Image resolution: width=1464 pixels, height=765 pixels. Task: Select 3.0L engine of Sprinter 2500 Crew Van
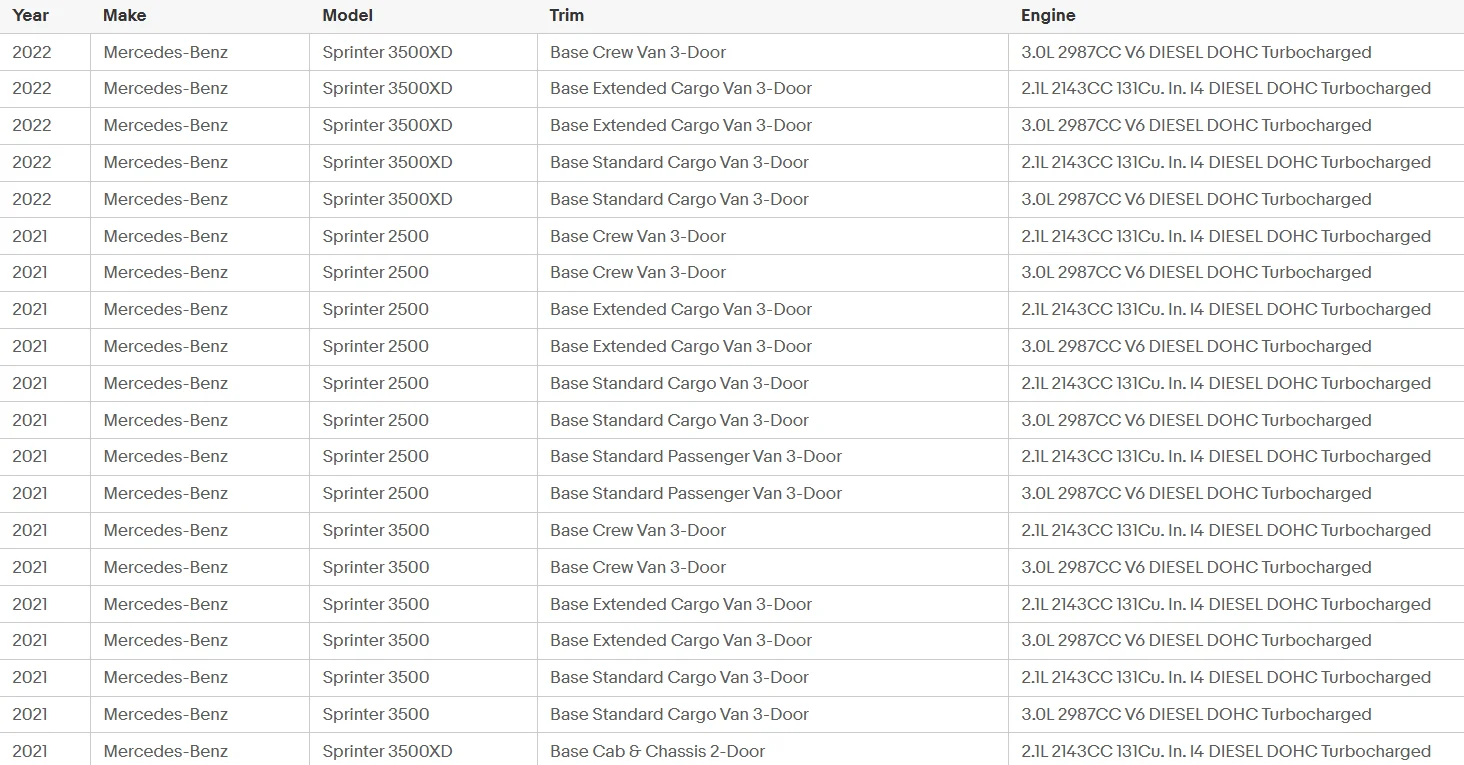point(1196,272)
